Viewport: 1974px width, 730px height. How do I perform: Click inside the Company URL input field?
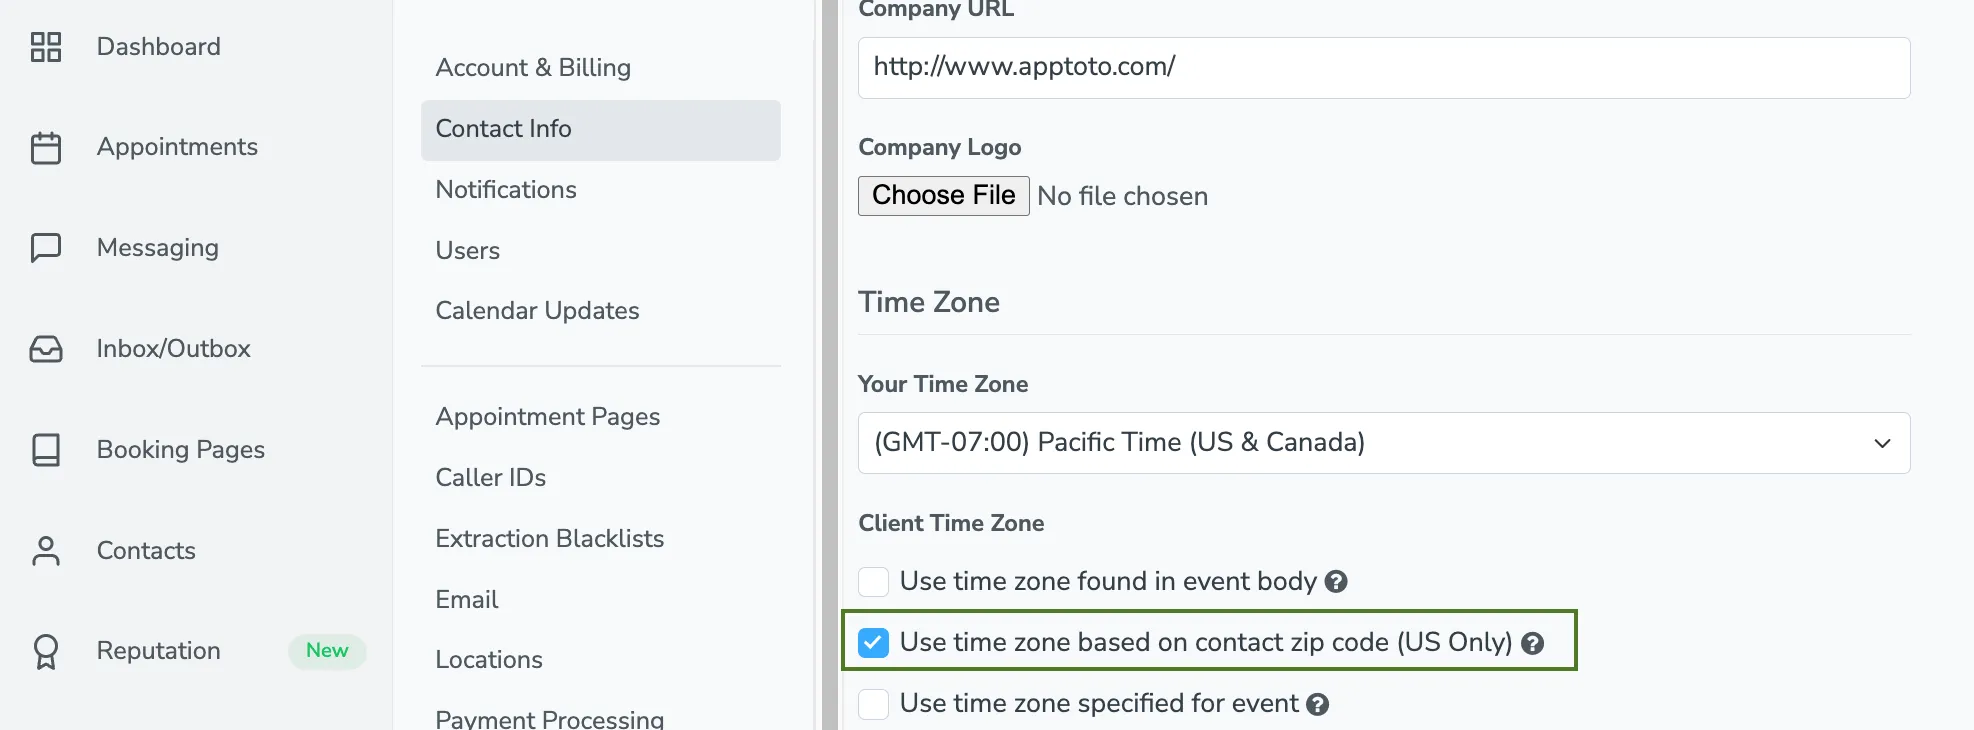coord(1384,68)
